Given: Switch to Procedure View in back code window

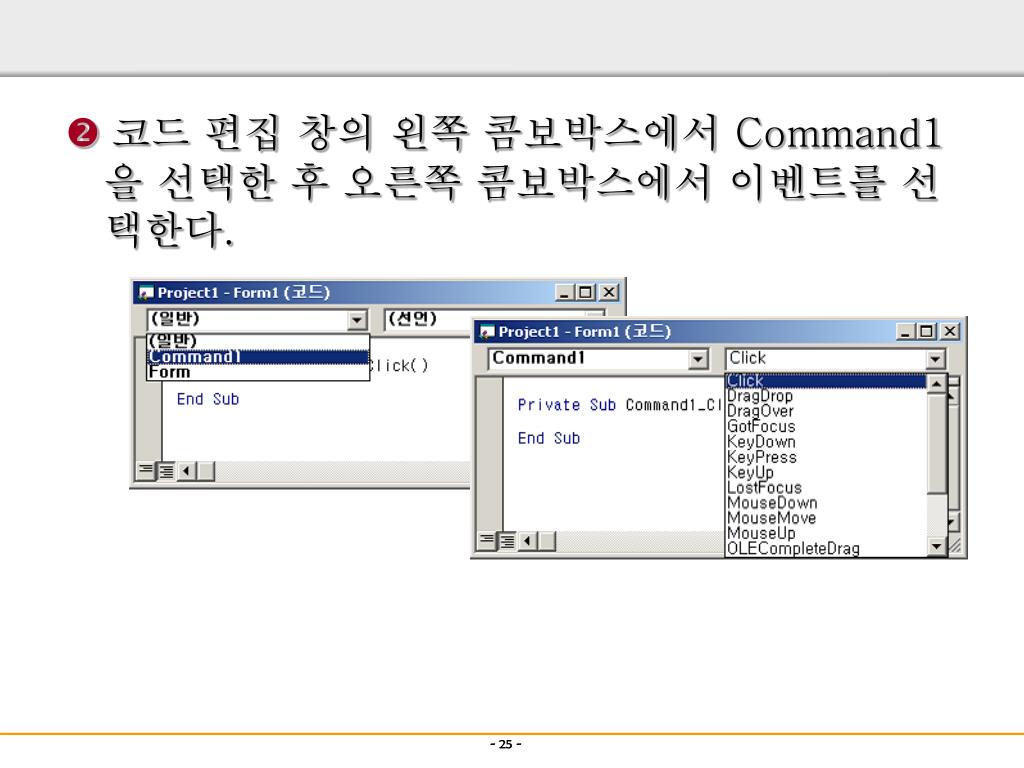Looking at the screenshot, I should pos(146,470).
